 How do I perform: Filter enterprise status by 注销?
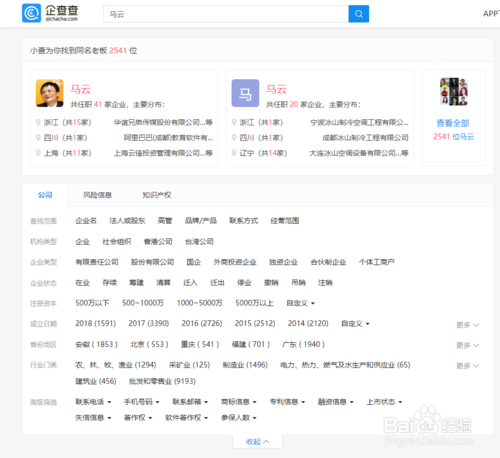pyautogui.click(x=325, y=283)
